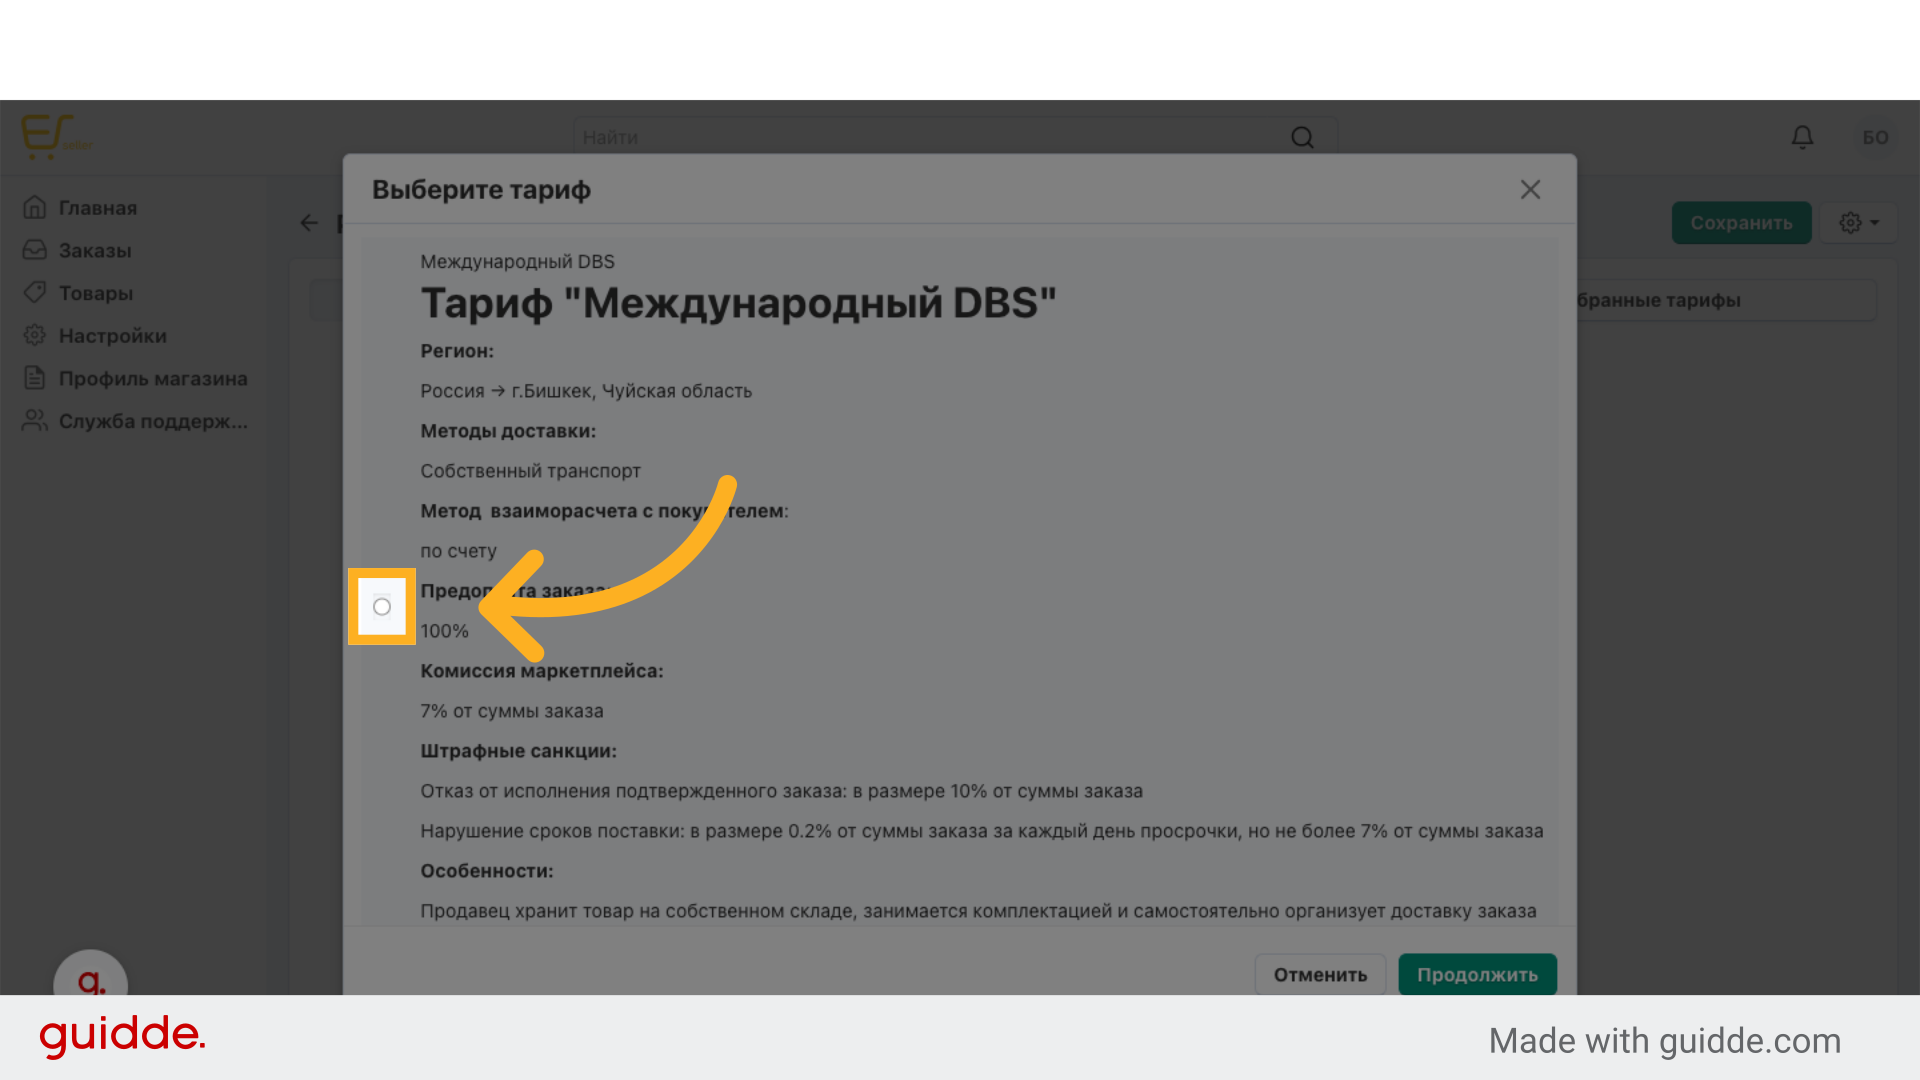Open the Служба поддержки people icon
Screen dimensions: 1920x1080
click(x=35, y=421)
